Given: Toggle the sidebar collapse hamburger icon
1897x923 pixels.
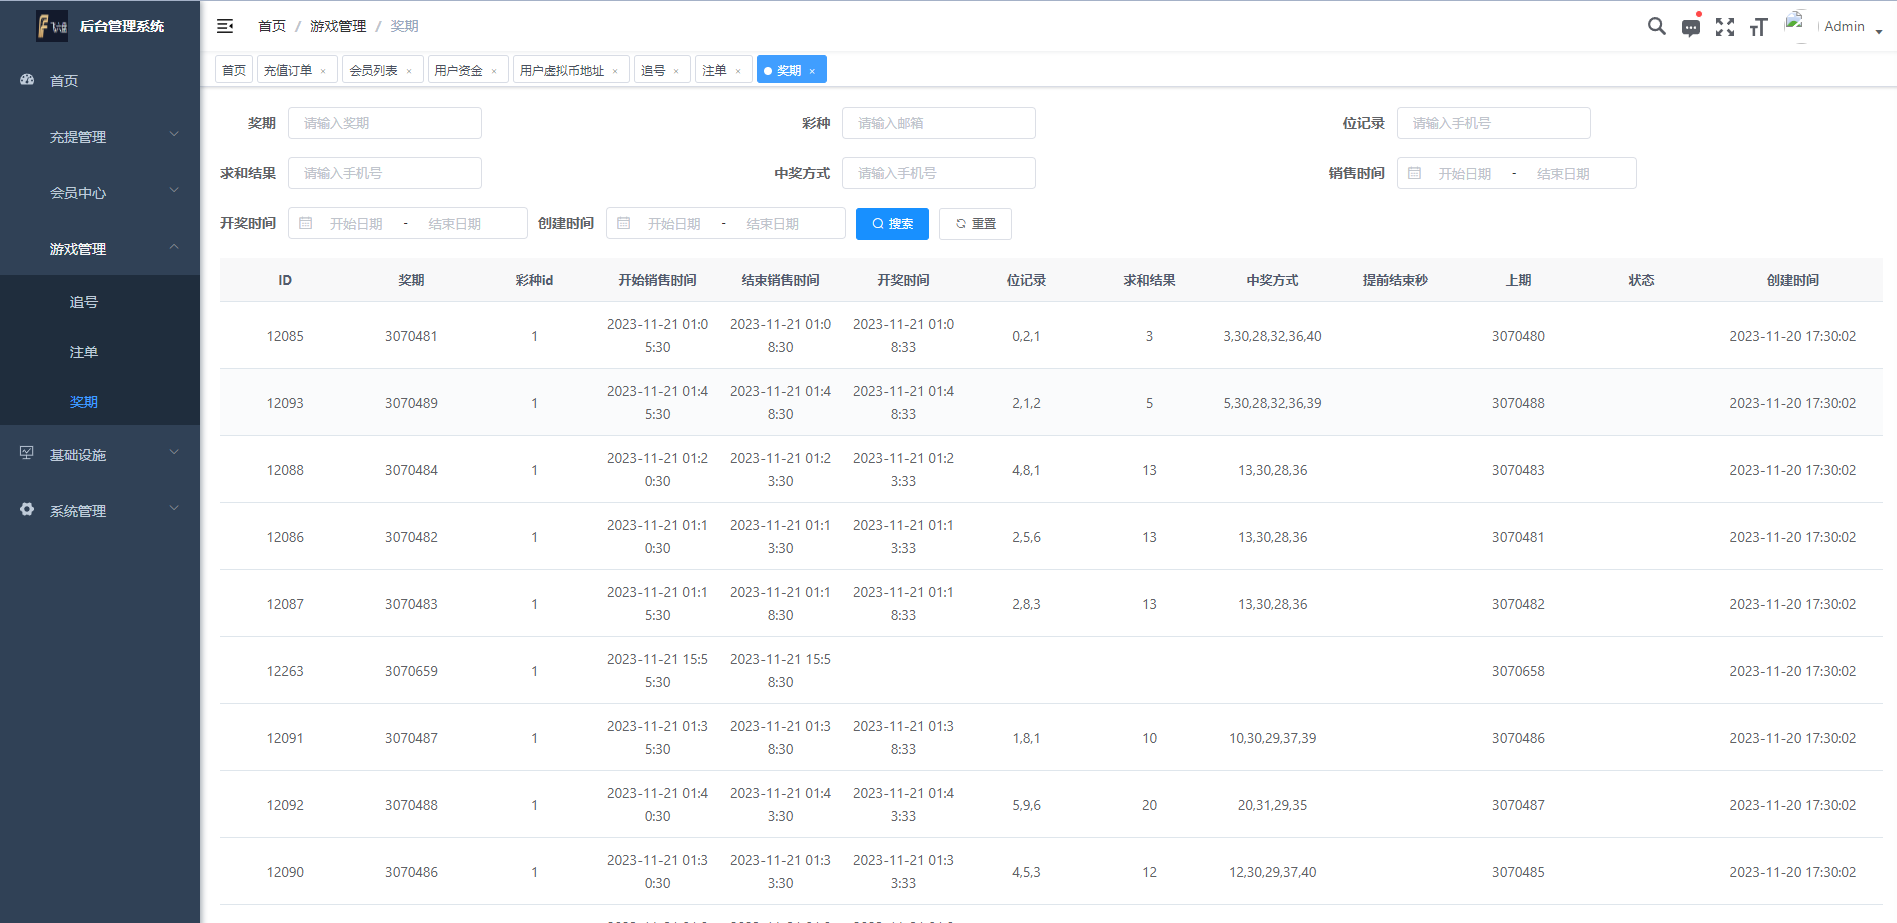Looking at the screenshot, I should (x=225, y=26).
